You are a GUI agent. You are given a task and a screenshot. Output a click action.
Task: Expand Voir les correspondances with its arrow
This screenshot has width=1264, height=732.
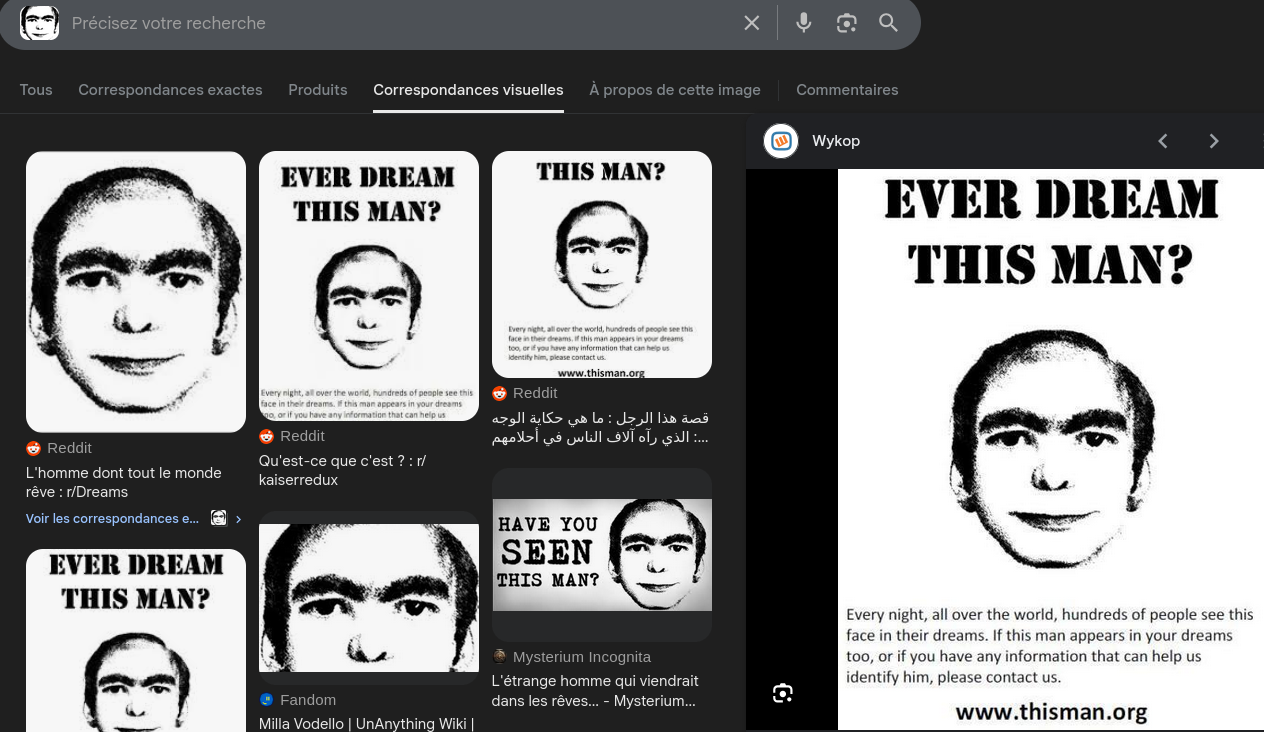(238, 518)
